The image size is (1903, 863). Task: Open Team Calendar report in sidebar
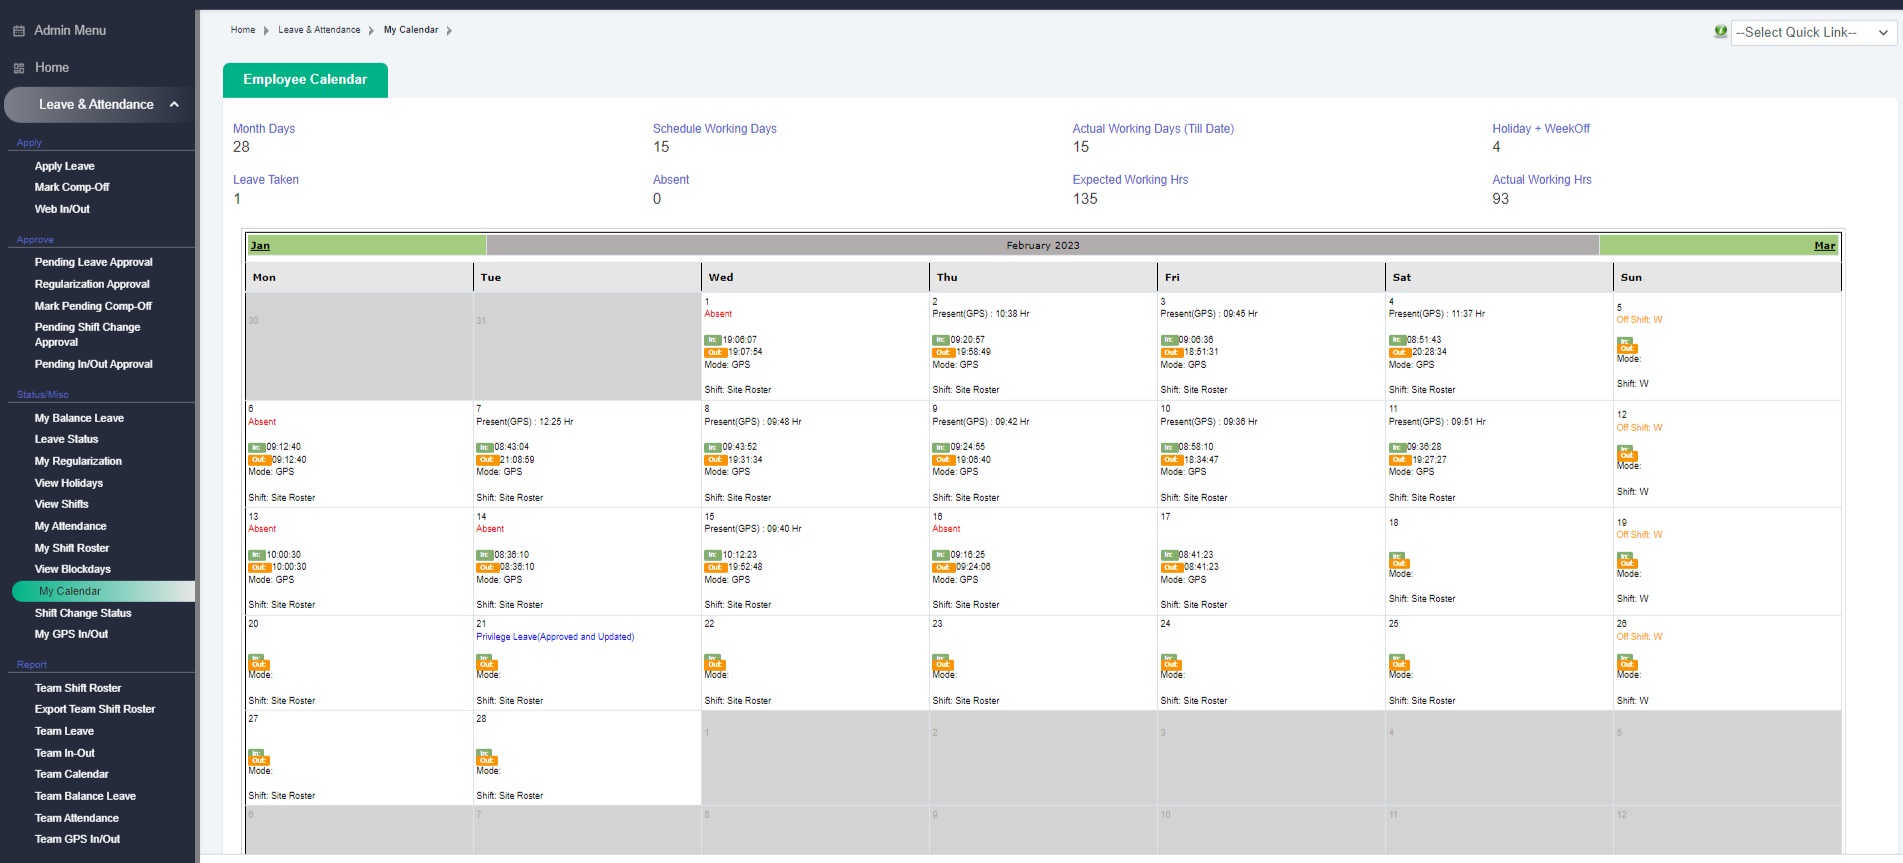(x=71, y=774)
